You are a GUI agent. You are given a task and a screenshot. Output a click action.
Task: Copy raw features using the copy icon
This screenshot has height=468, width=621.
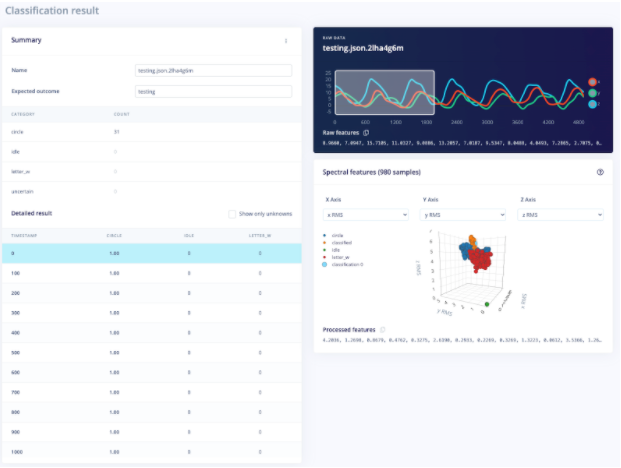pos(366,132)
